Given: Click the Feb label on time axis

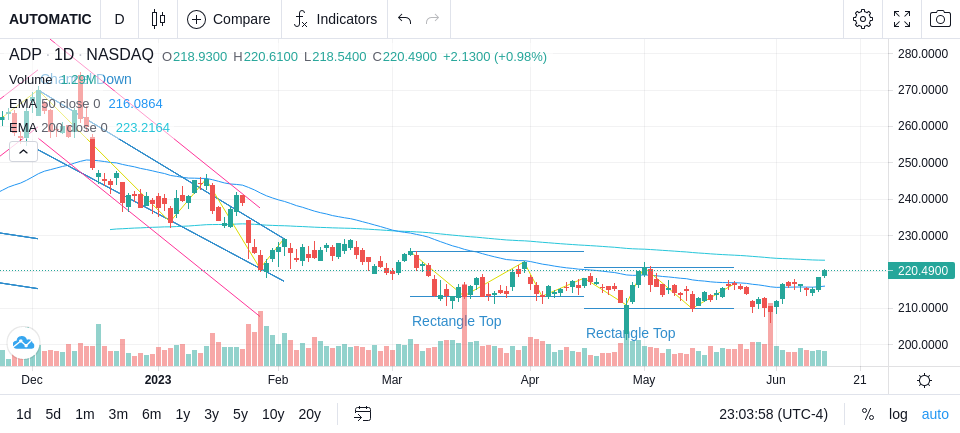Looking at the screenshot, I should click(x=278, y=380).
